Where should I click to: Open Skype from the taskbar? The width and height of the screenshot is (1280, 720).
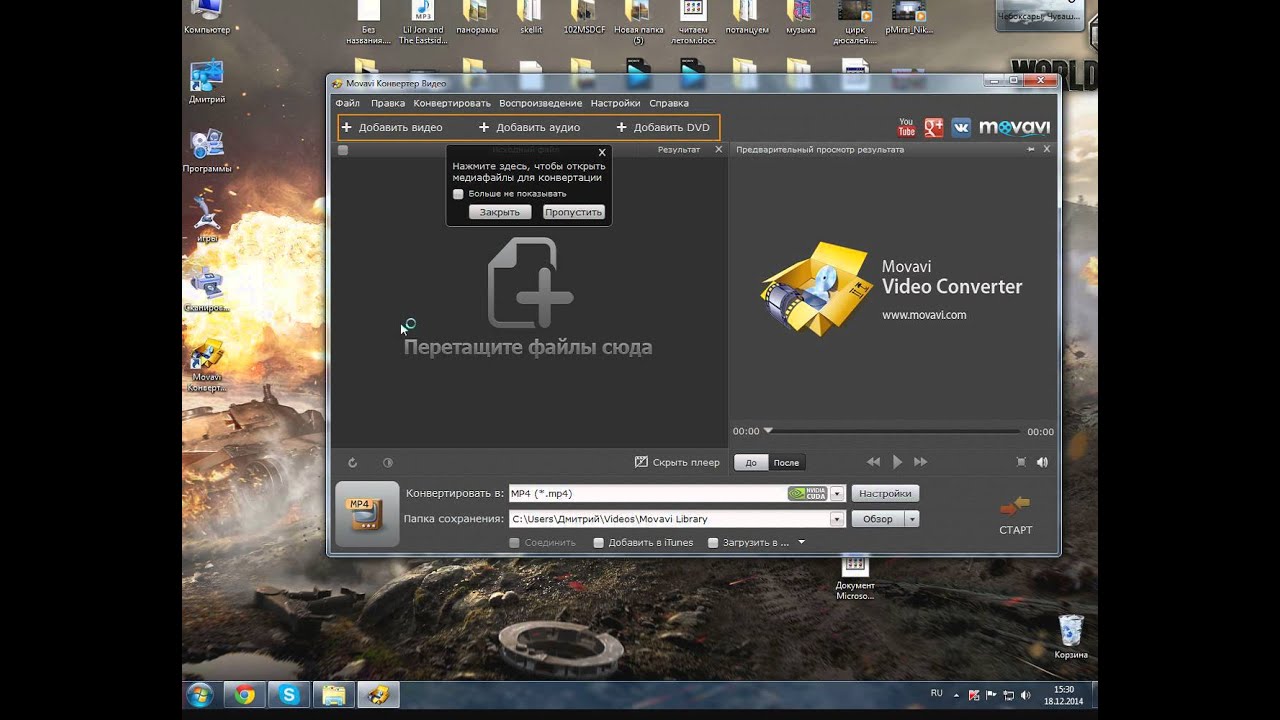289,695
